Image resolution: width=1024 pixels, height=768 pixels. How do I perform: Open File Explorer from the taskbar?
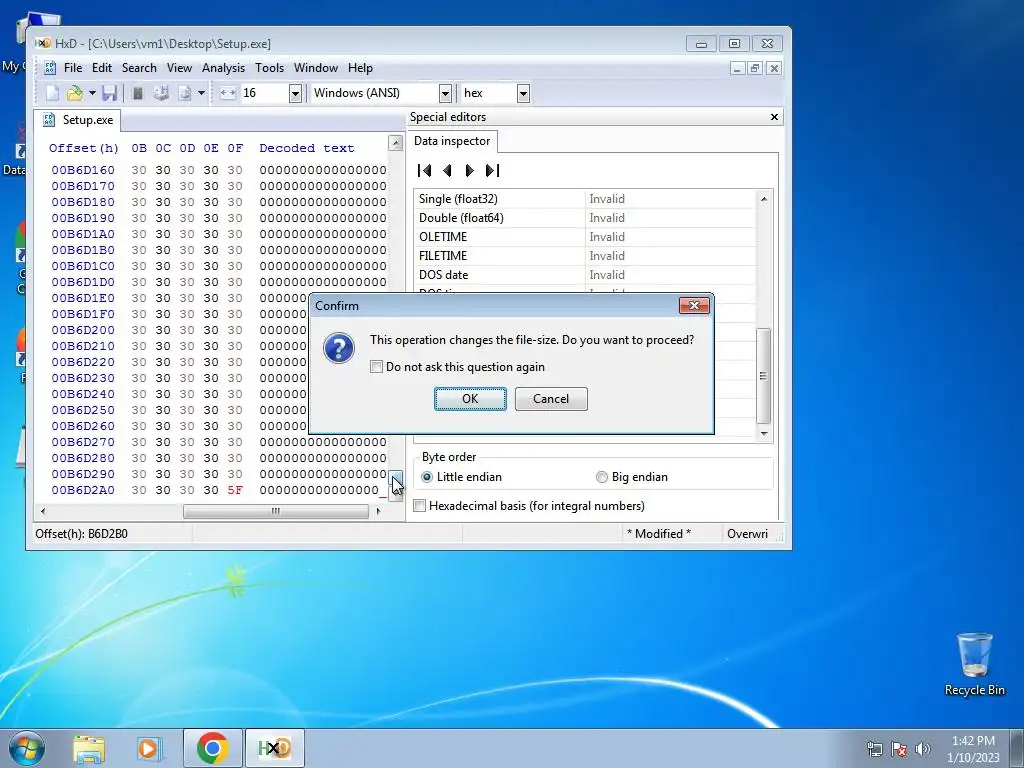tap(89, 748)
